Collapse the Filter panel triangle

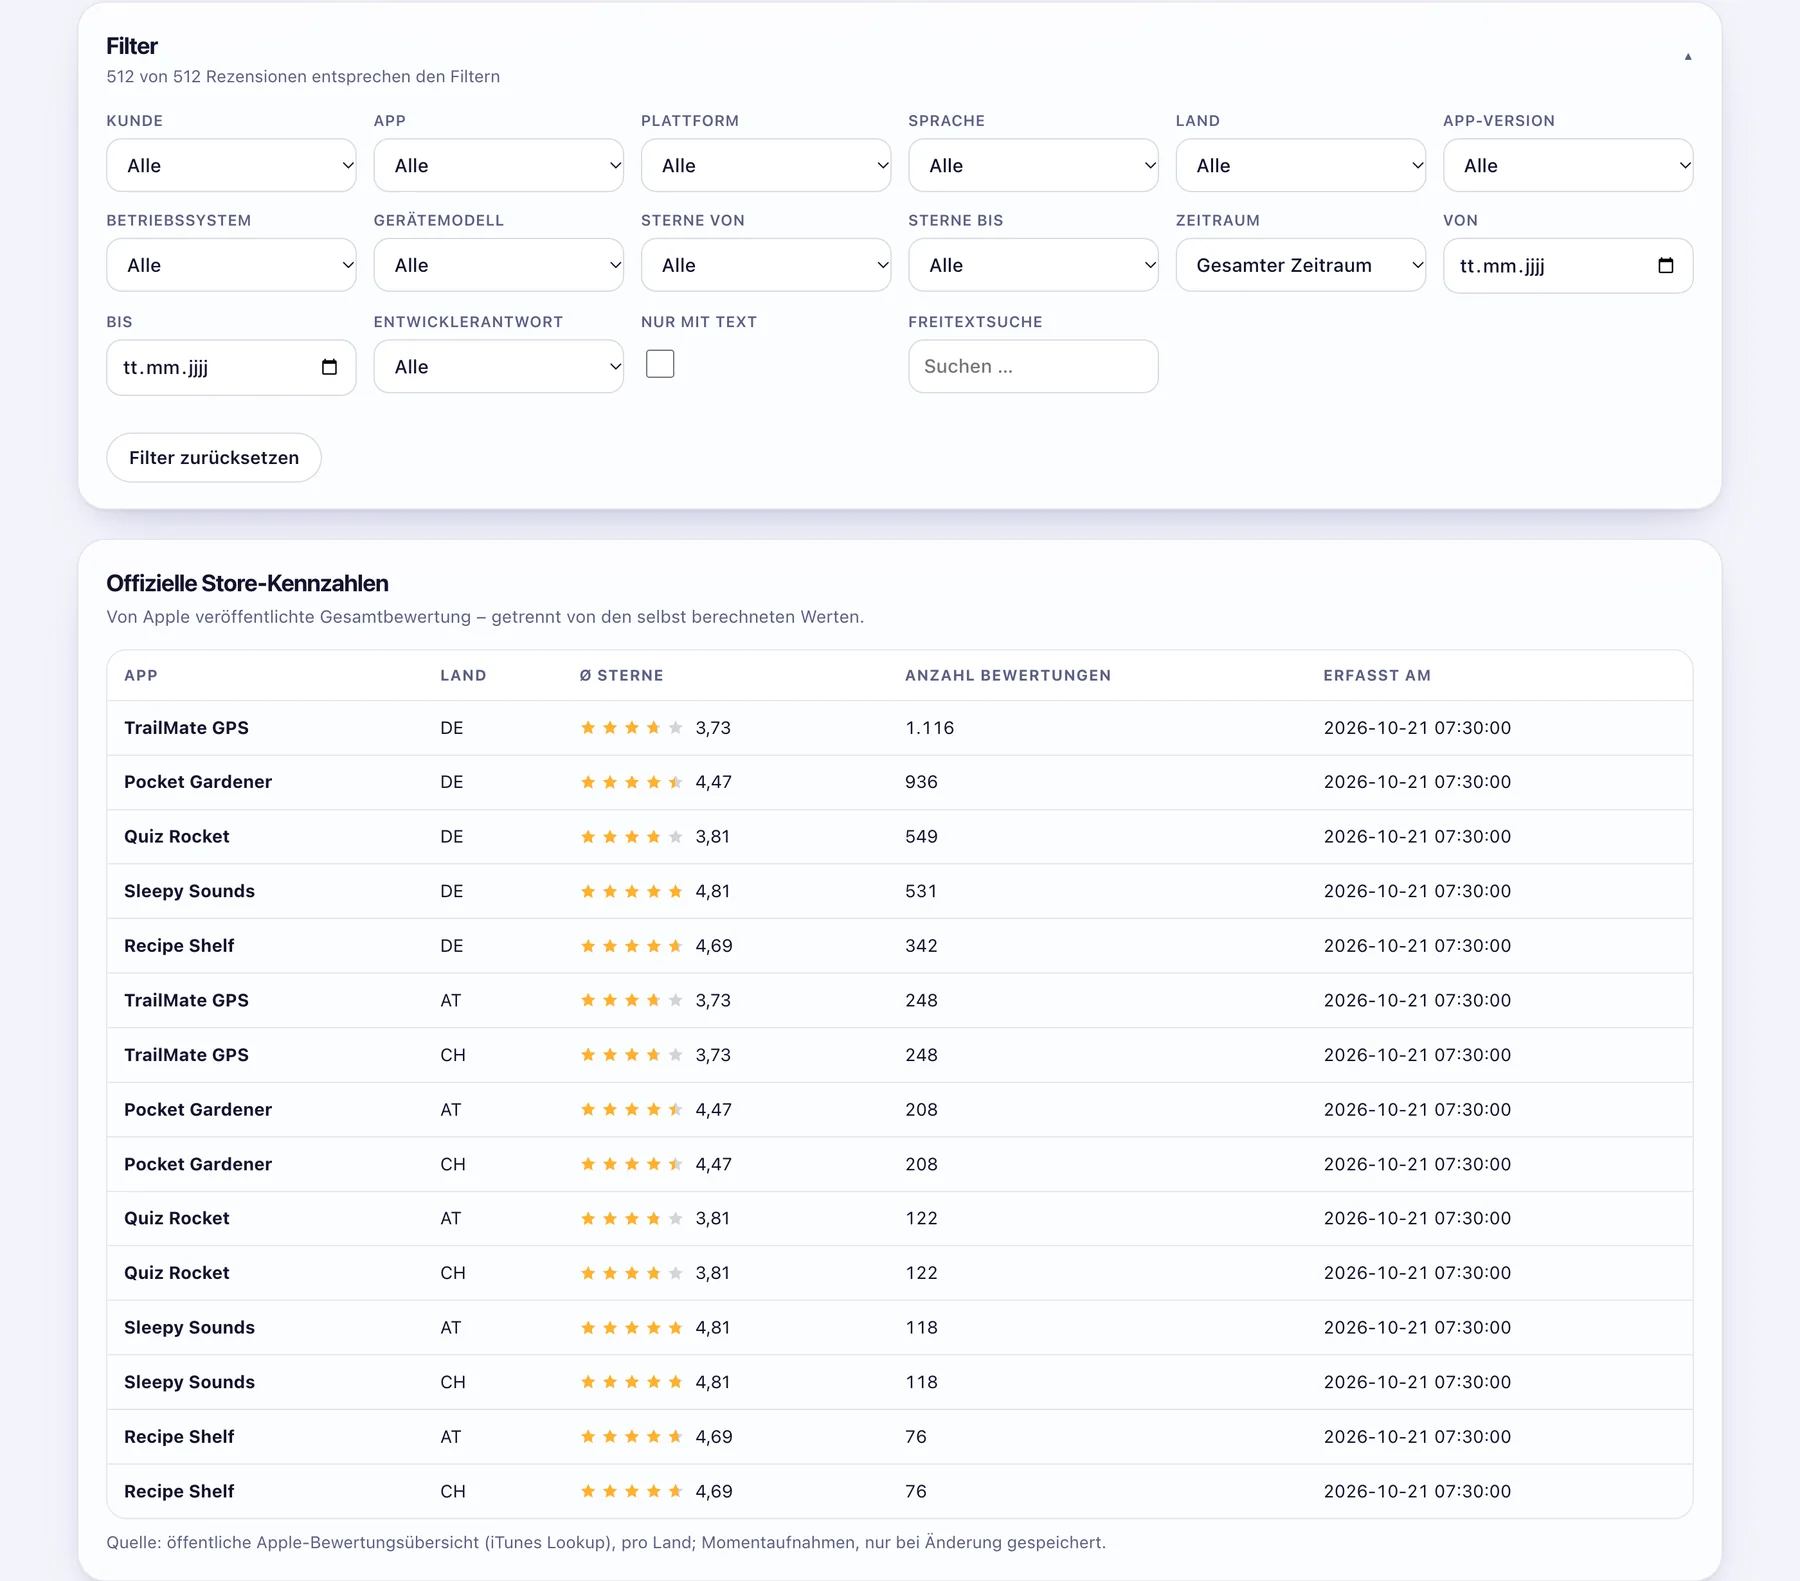pos(1688,57)
